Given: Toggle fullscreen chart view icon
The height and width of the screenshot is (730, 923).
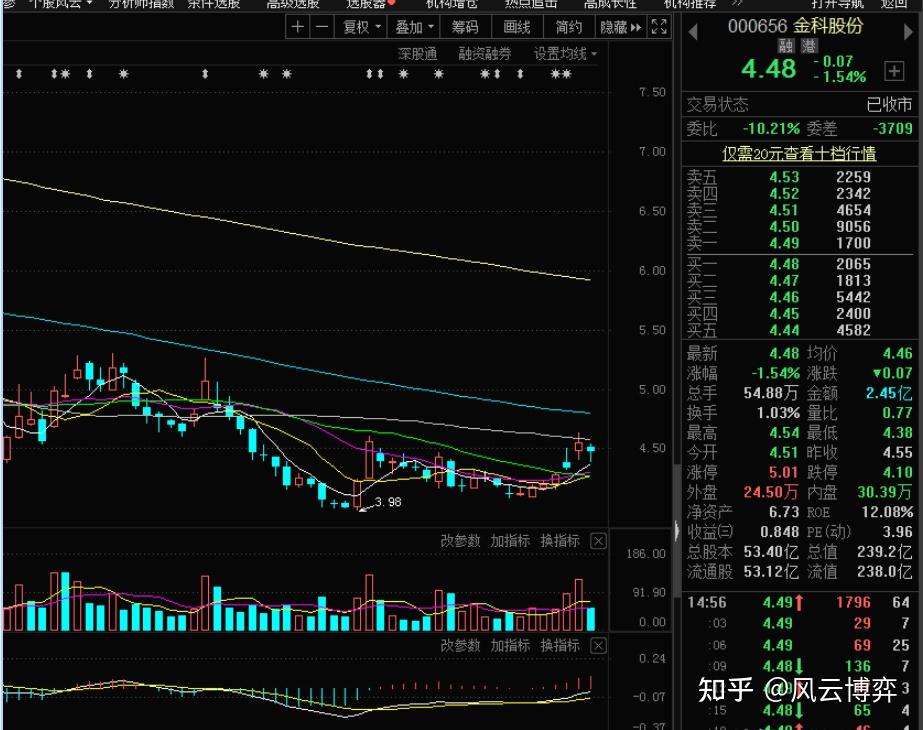Looking at the screenshot, I should (659, 27).
